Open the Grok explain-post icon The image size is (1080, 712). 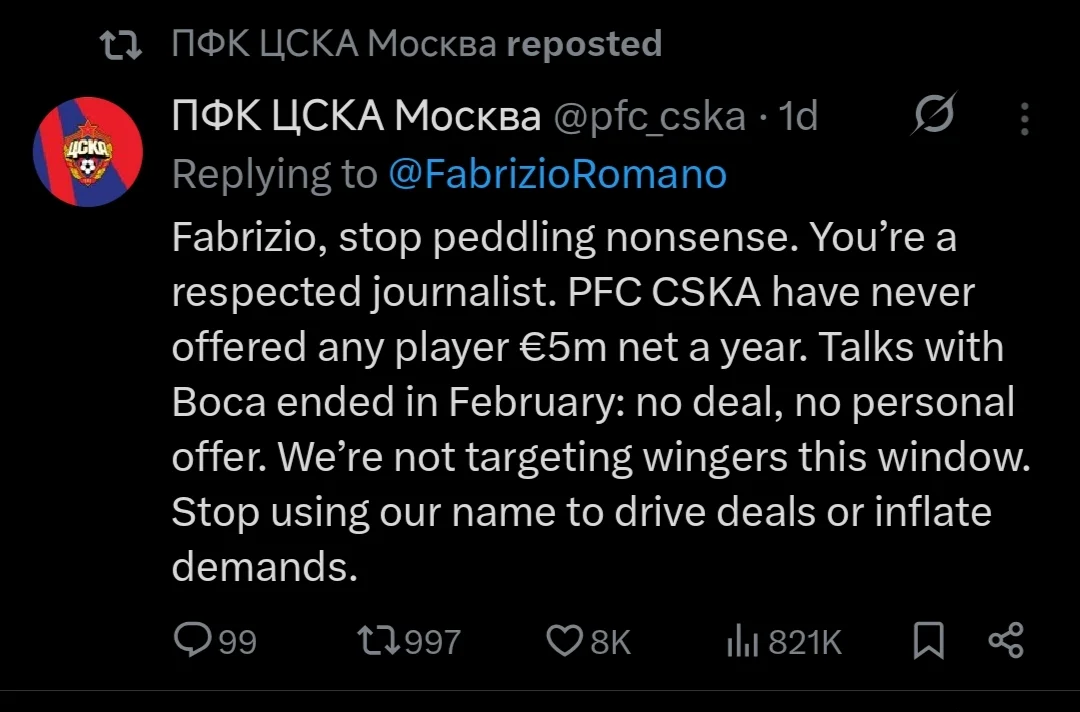(934, 114)
